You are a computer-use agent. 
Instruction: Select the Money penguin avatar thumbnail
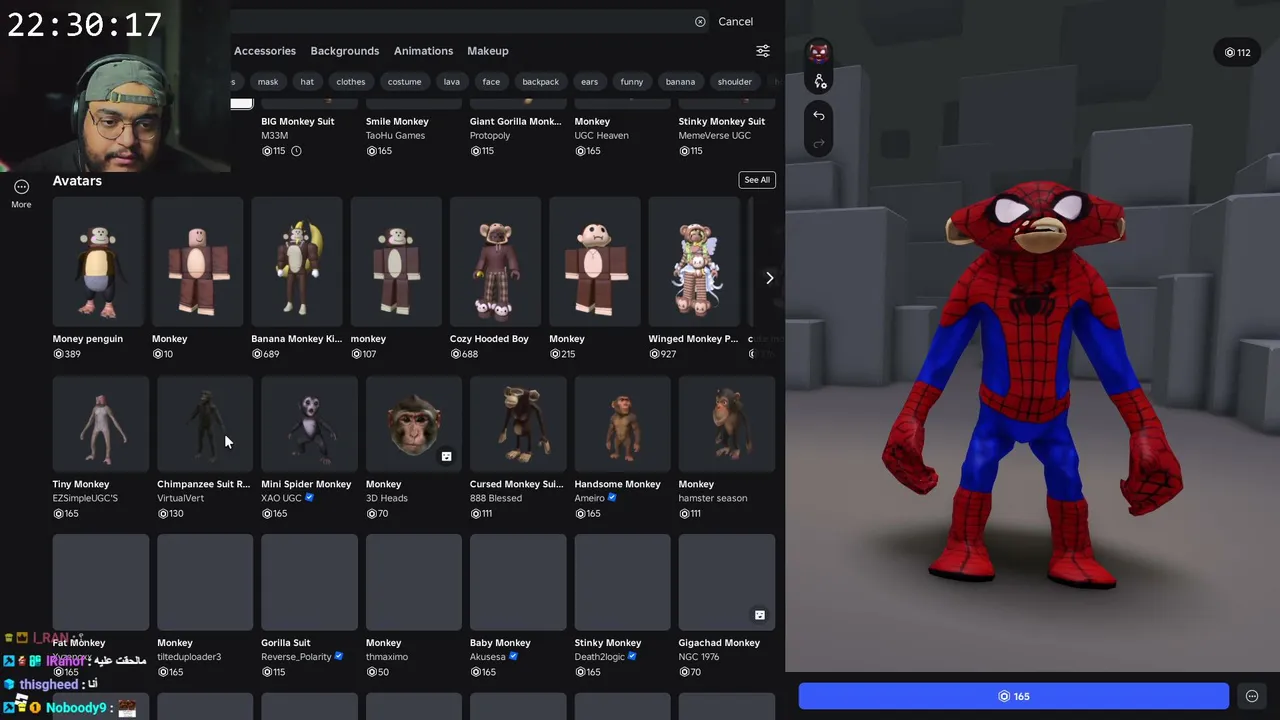[98, 262]
